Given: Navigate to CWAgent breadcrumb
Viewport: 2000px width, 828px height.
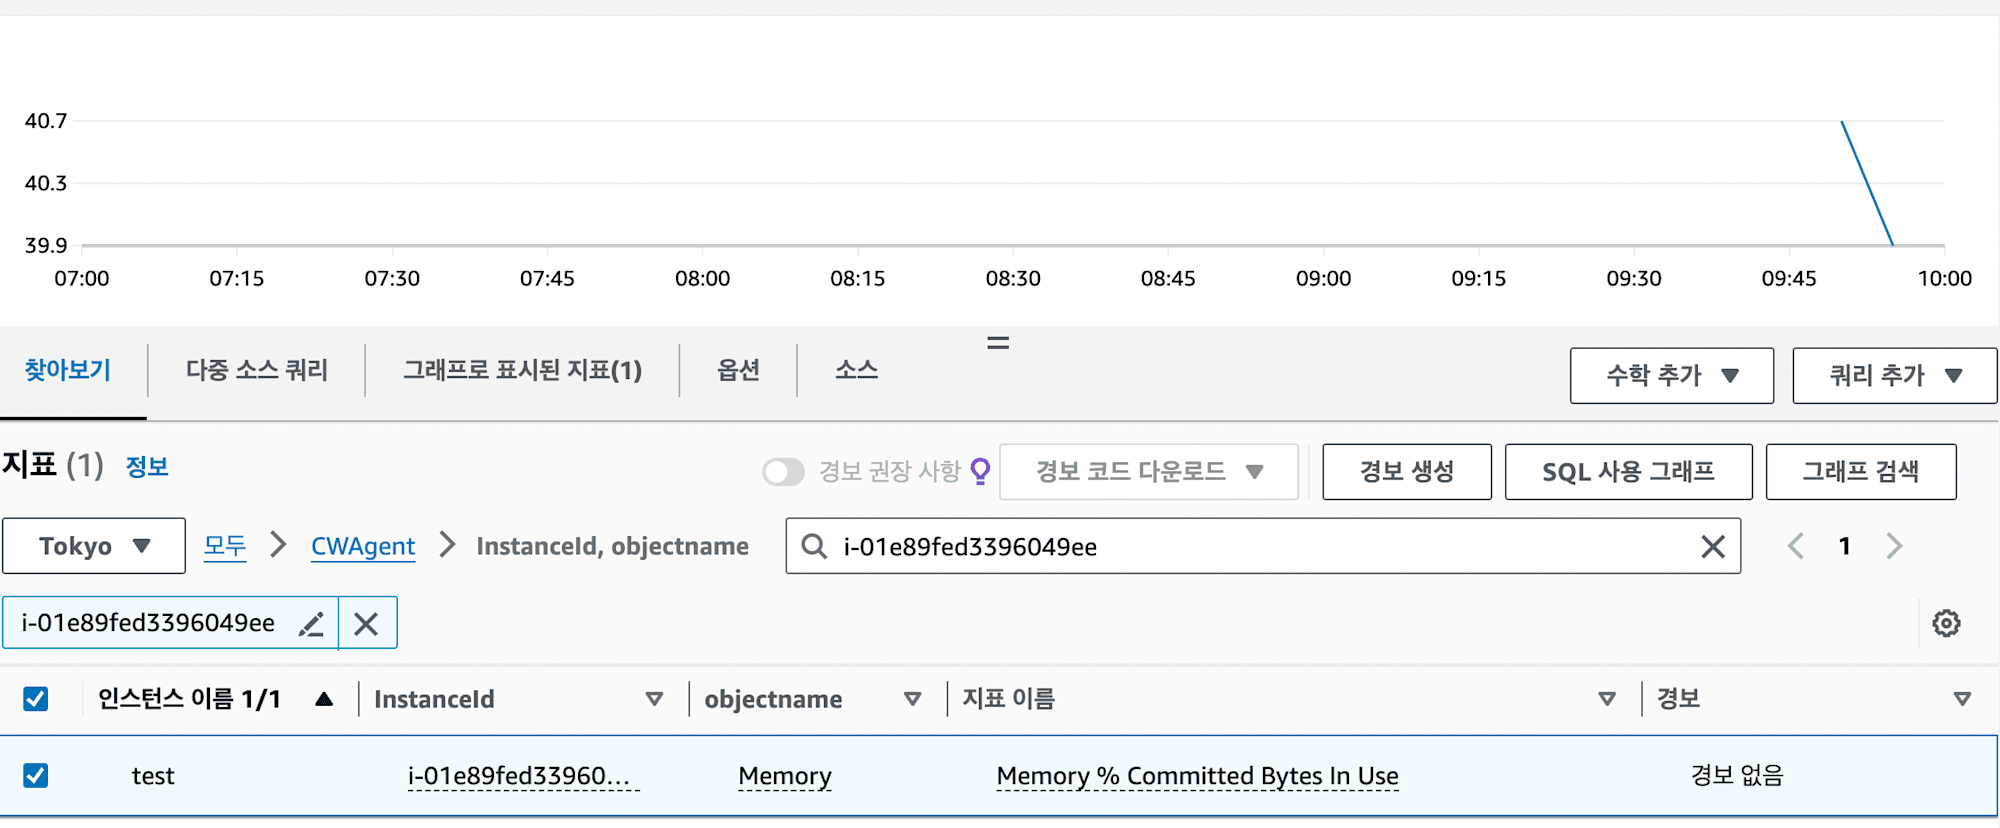Looking at the screenshot, I should point(363,546).
